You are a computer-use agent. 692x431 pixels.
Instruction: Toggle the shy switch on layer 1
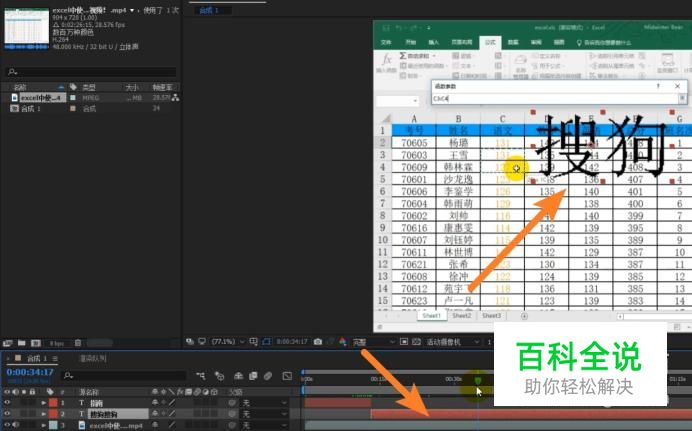click(154, 403)
